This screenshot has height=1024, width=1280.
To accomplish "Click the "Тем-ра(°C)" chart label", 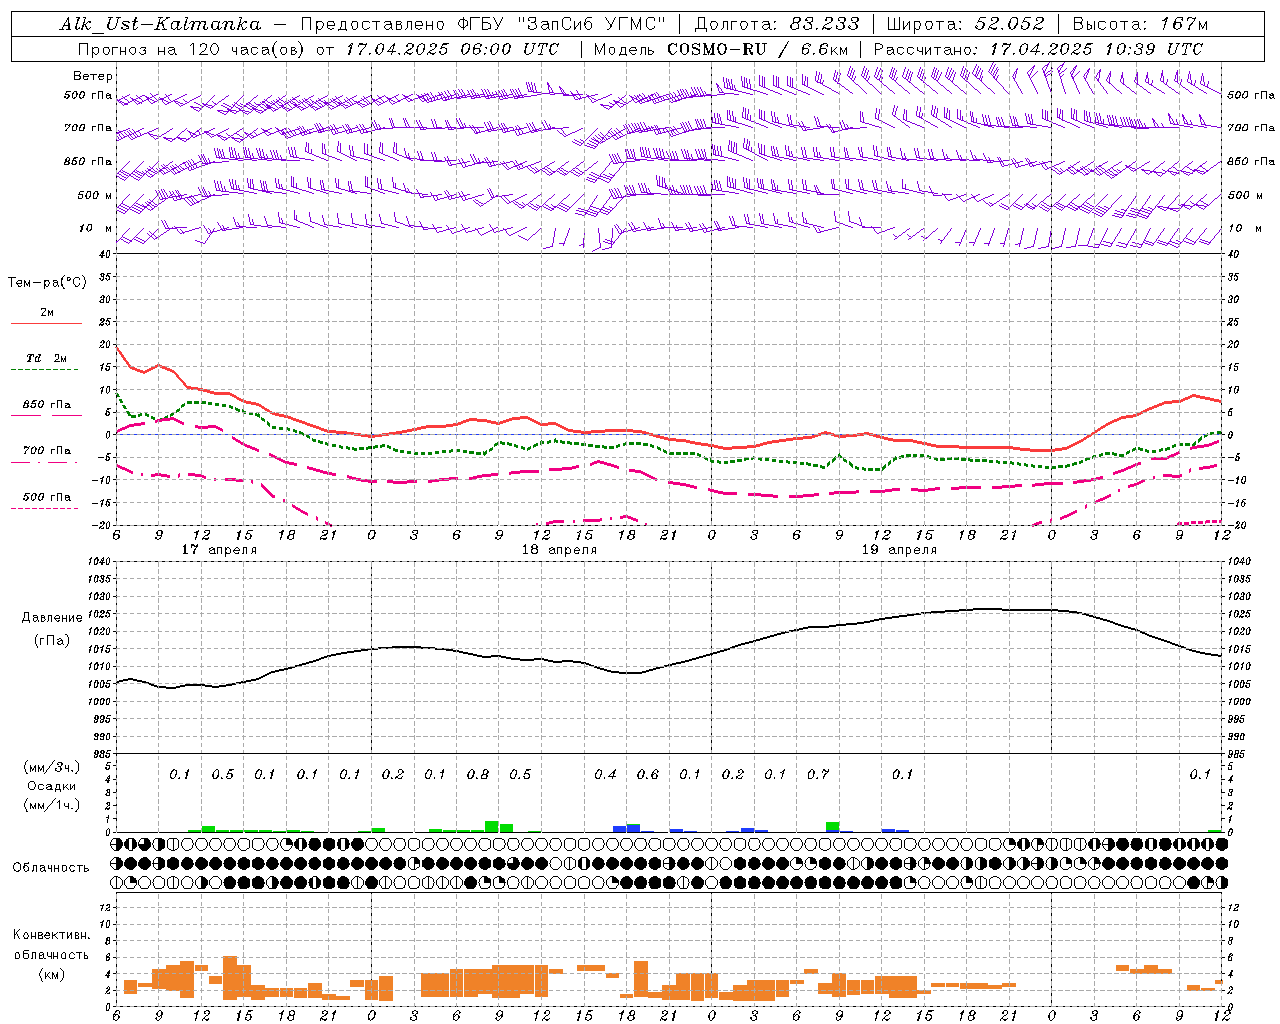I will click(x=47, y=283).
